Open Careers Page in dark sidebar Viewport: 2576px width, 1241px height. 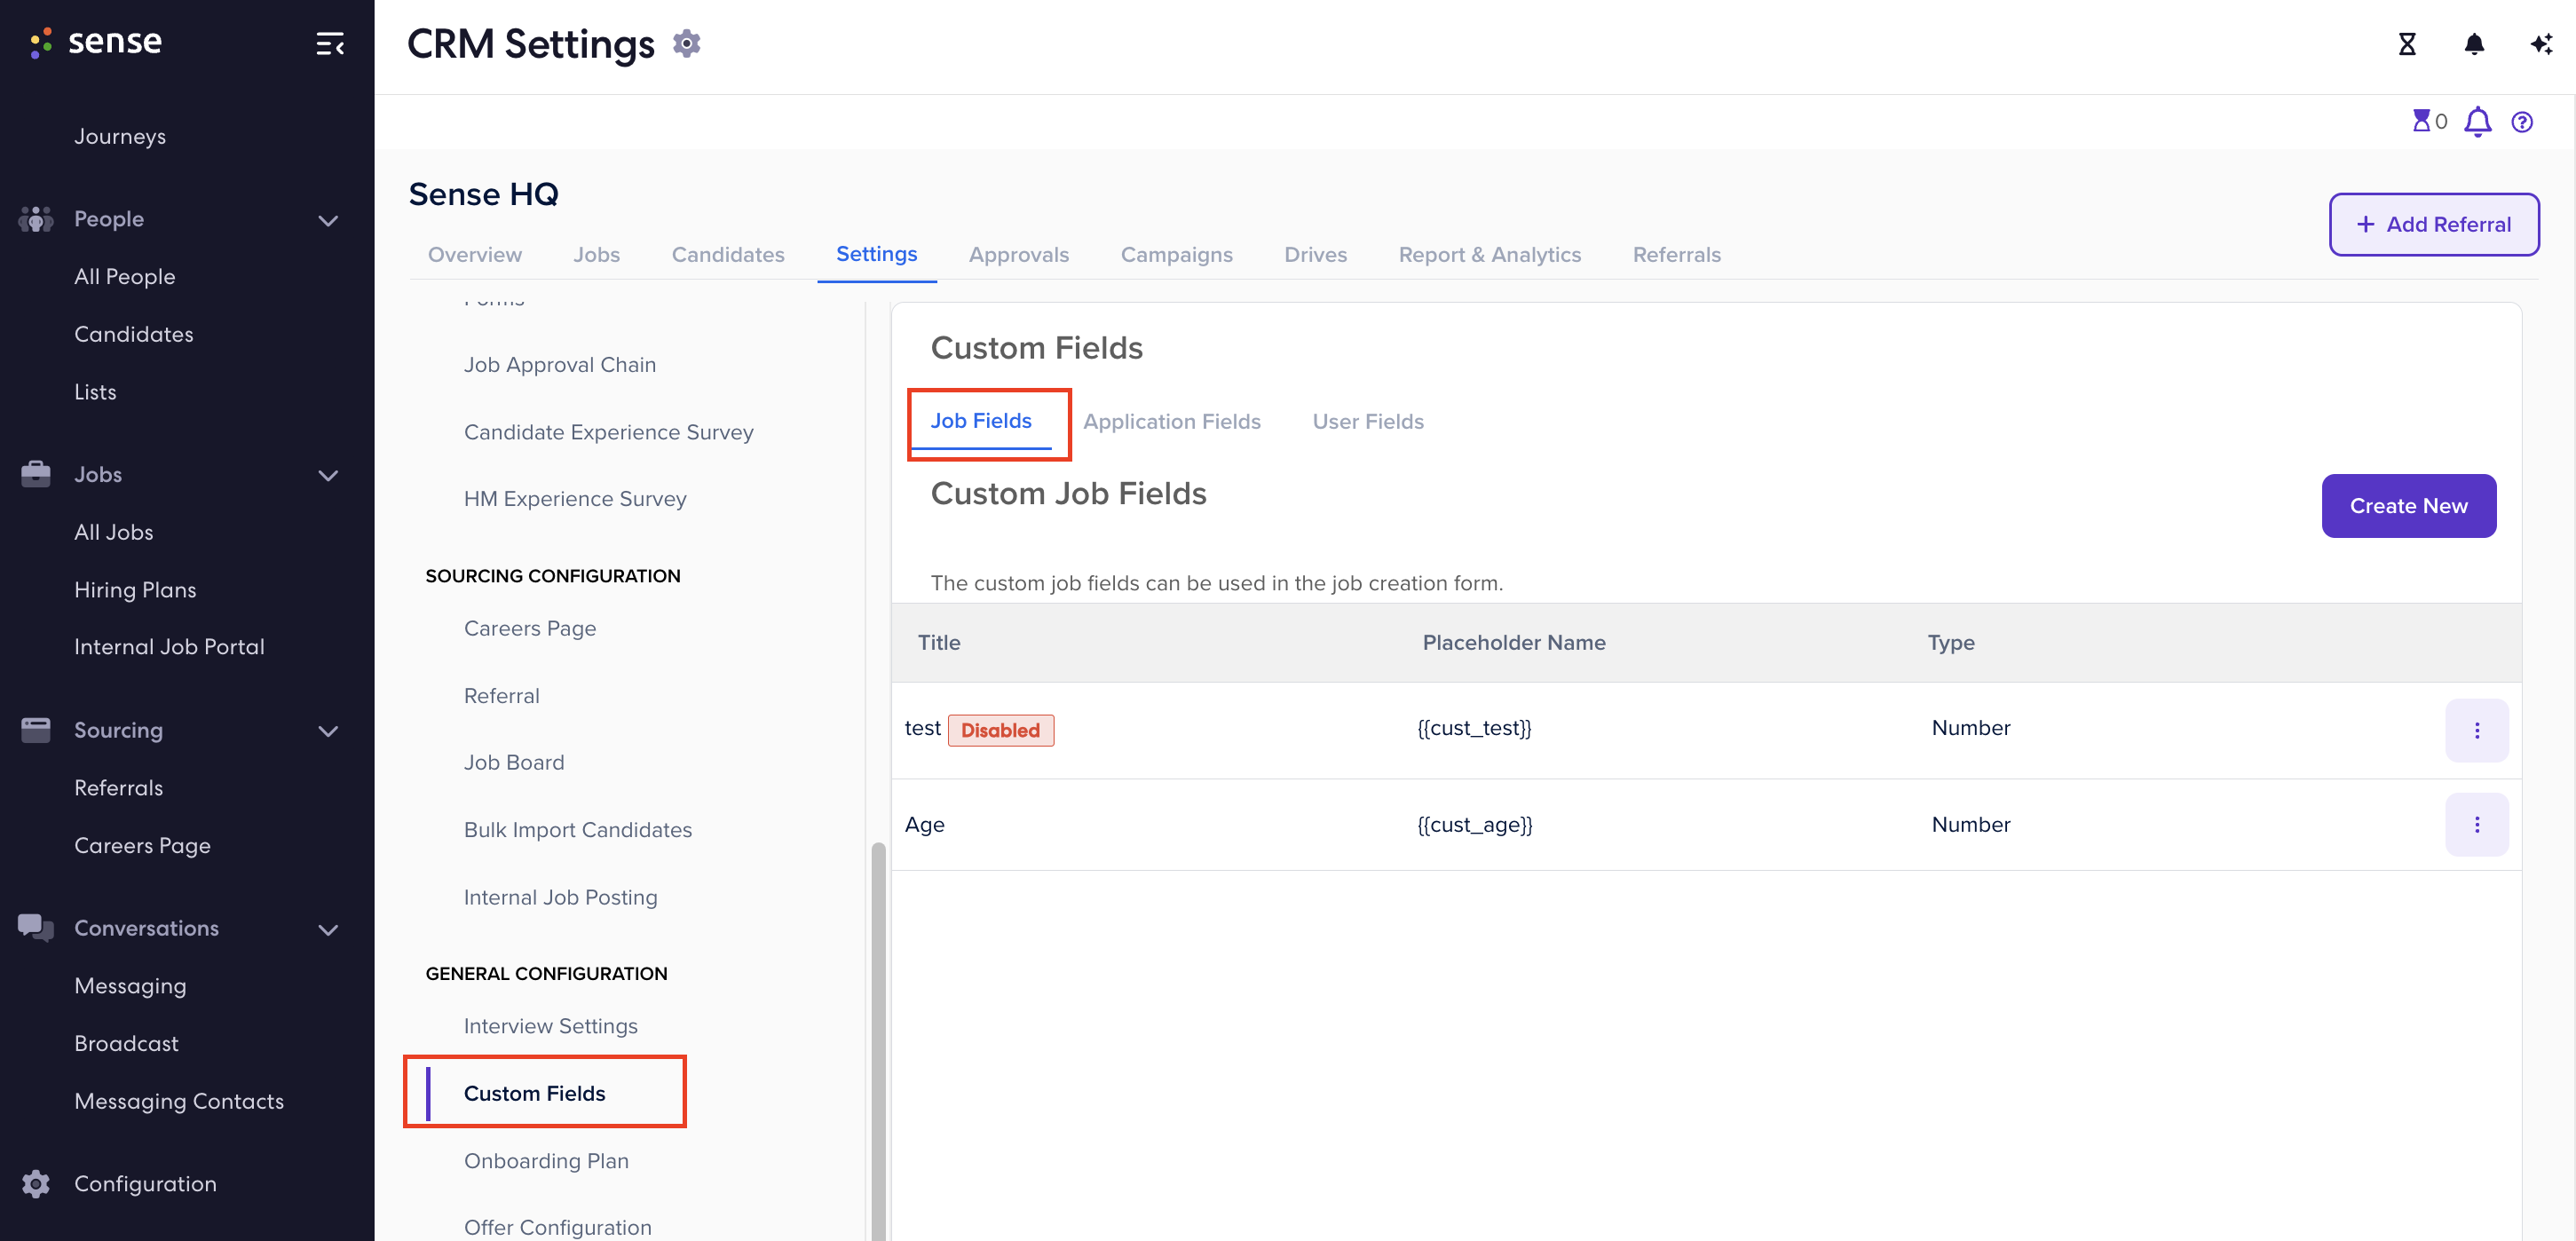[143, 846]
